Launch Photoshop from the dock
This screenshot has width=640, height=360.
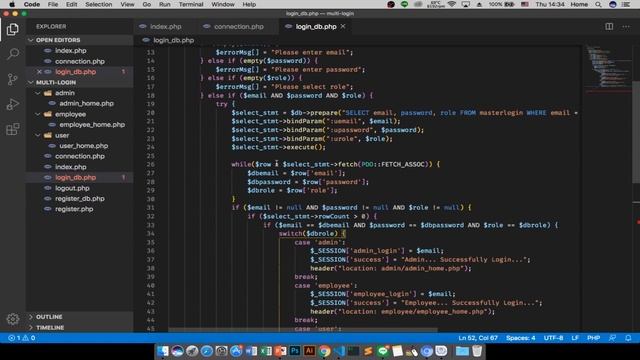coord(295,351)
